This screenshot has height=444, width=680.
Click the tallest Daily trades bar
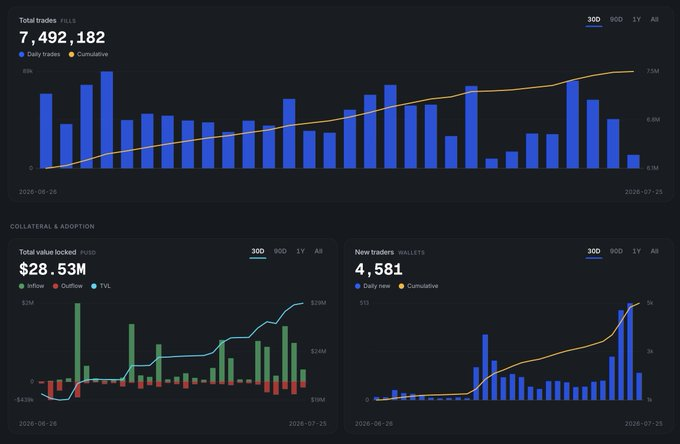(x=107, y=120)
